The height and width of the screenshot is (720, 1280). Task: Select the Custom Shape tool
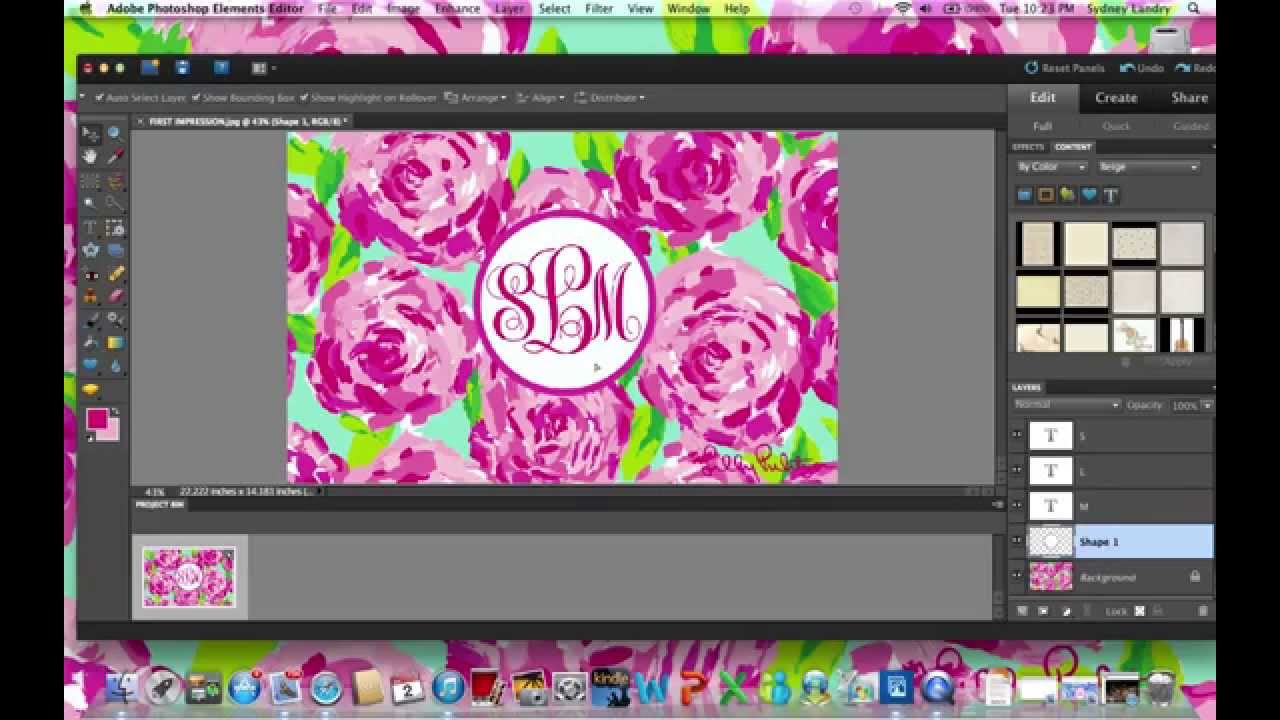click(x=90, y=366)
